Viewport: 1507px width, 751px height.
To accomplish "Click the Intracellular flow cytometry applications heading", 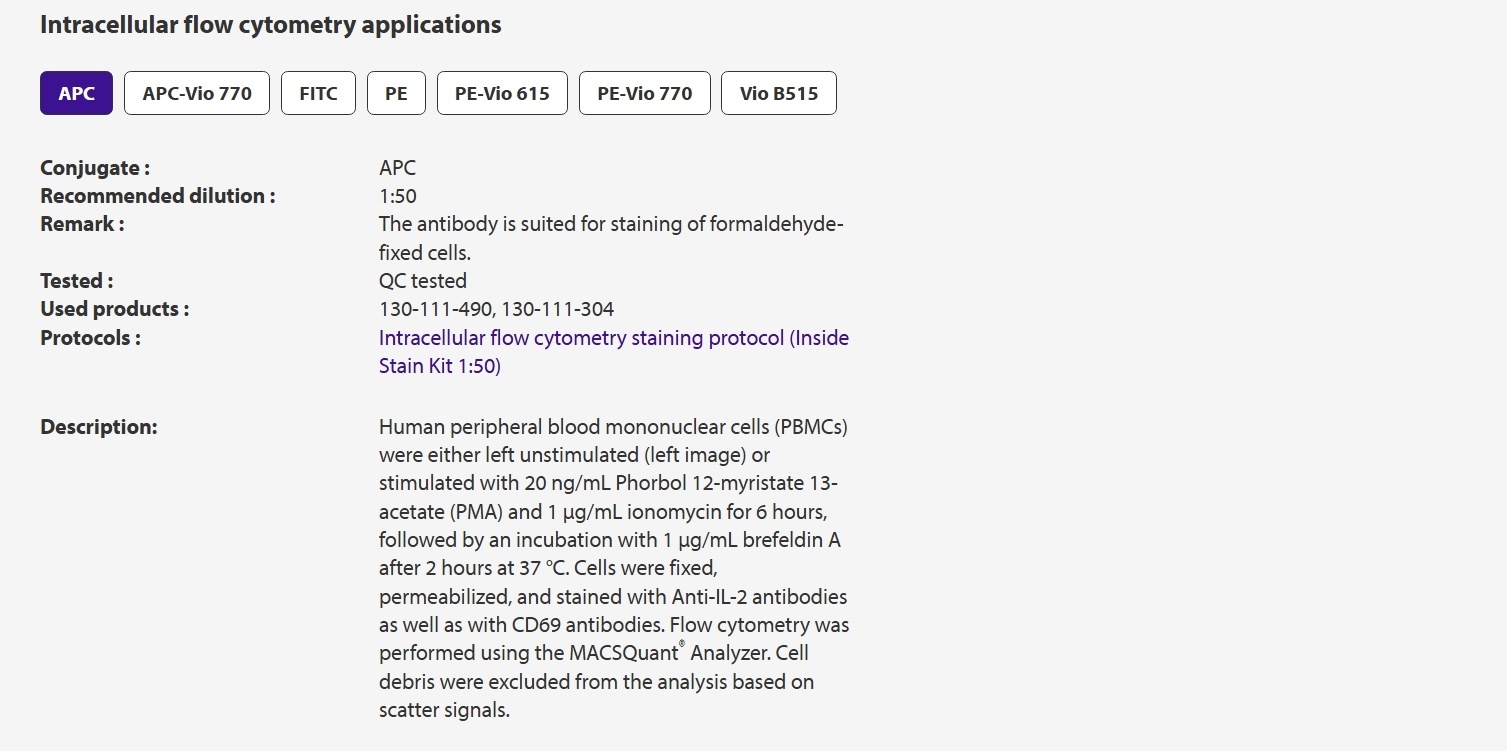I will [x=271, y=24].
